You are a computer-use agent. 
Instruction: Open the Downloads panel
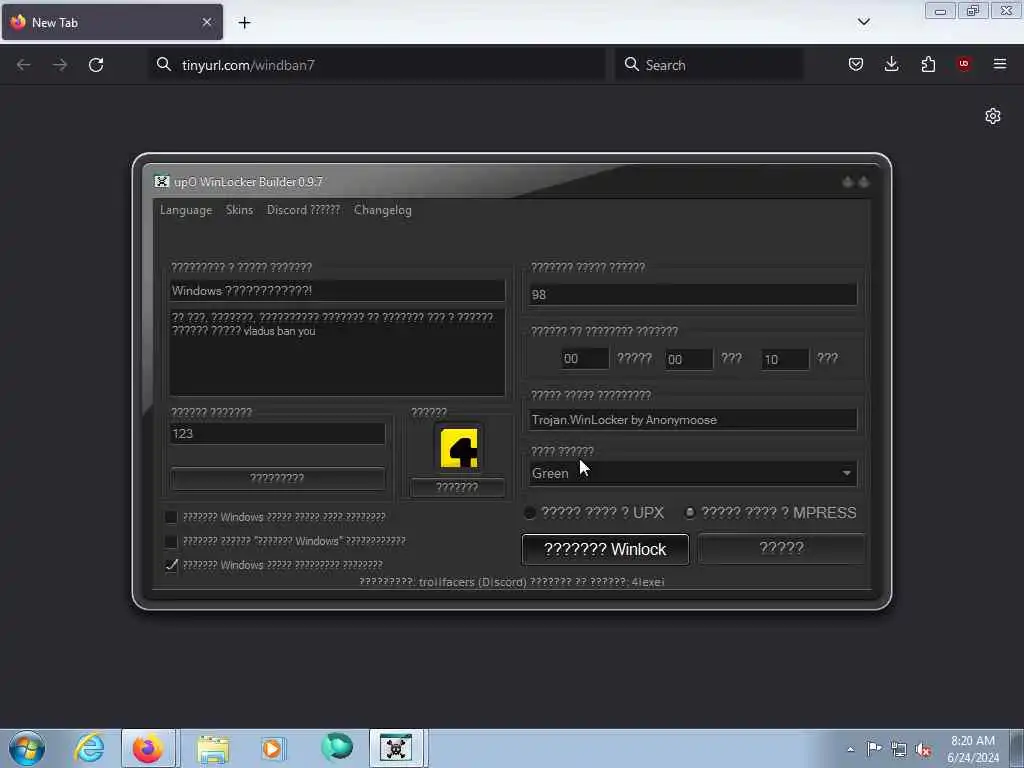[891, 64]
